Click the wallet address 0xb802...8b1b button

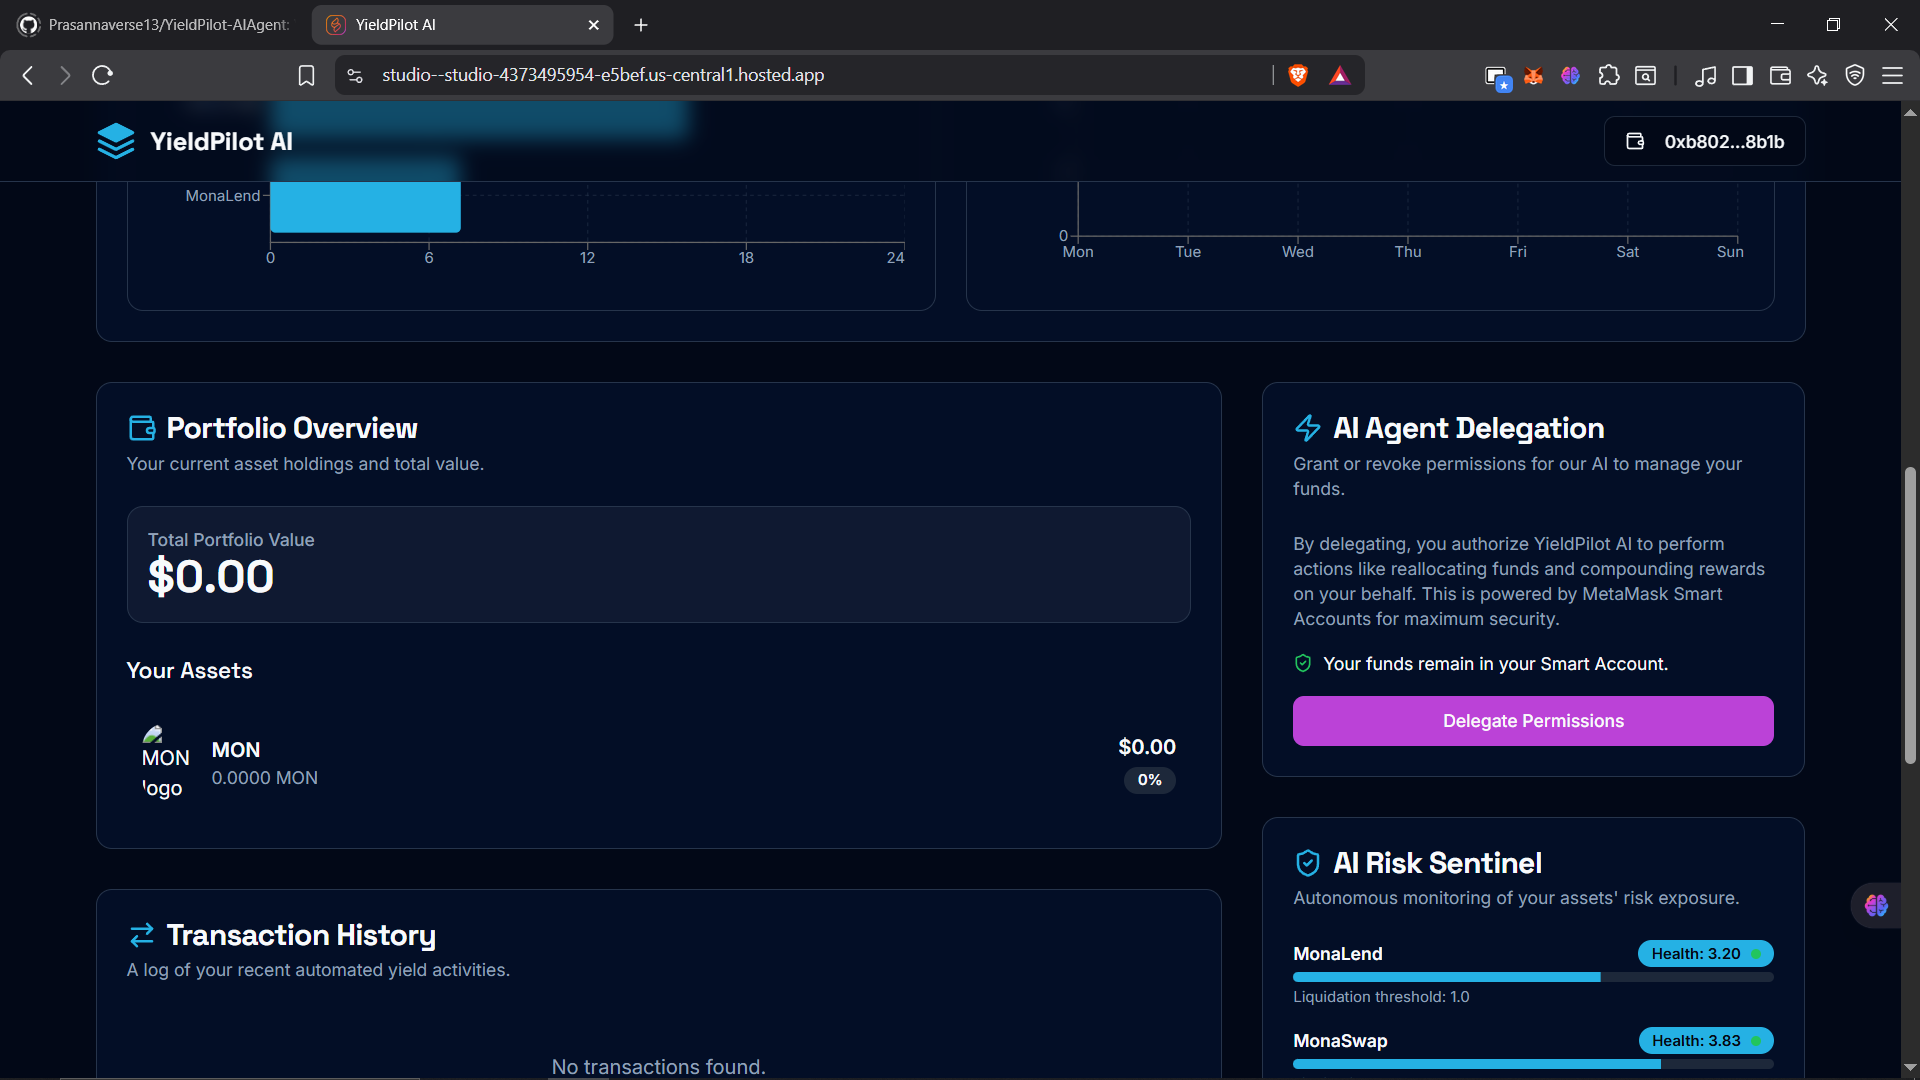click(1705, 141)
